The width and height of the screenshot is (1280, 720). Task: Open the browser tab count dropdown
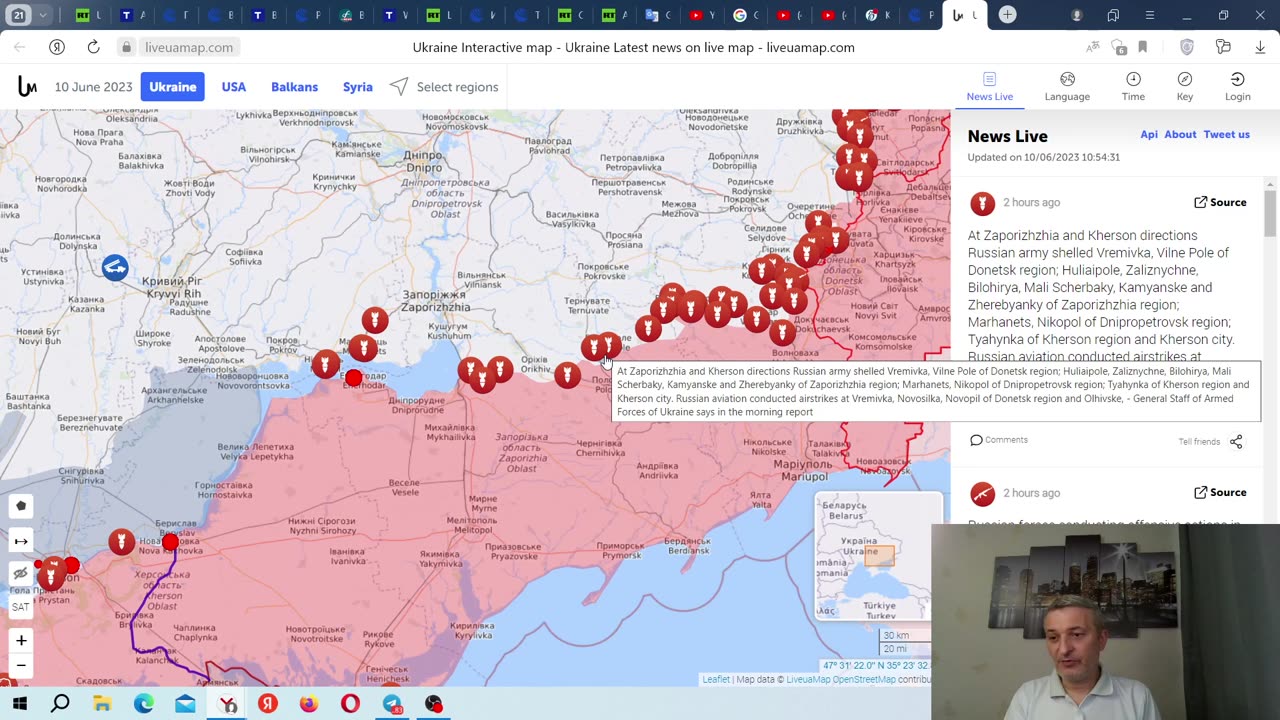pos(29,15)
